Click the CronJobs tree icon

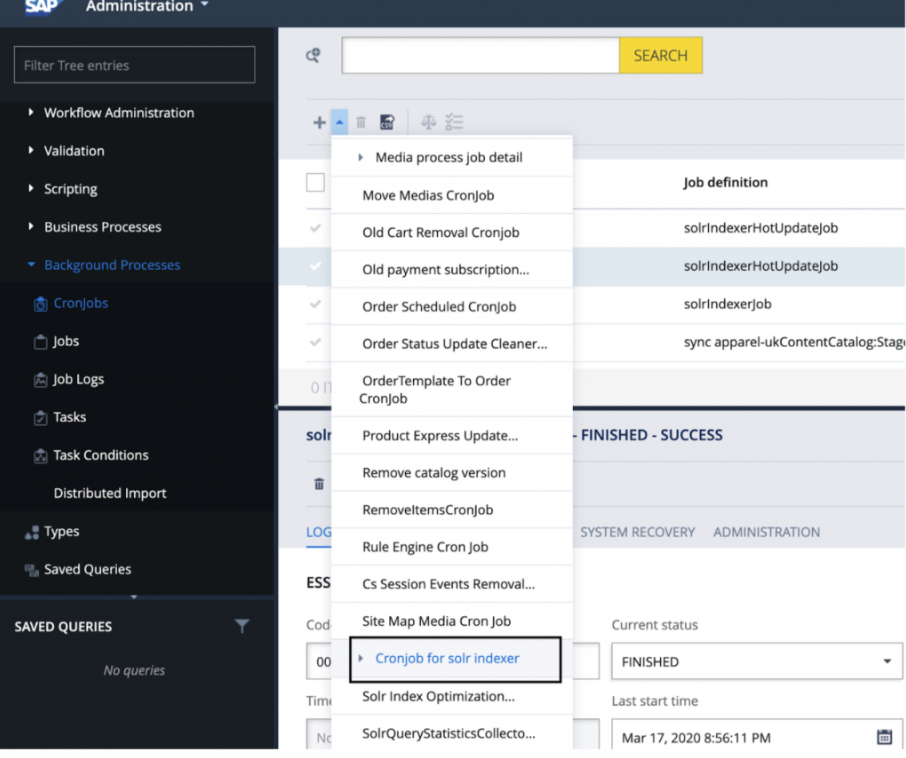(x=40, y=303)
